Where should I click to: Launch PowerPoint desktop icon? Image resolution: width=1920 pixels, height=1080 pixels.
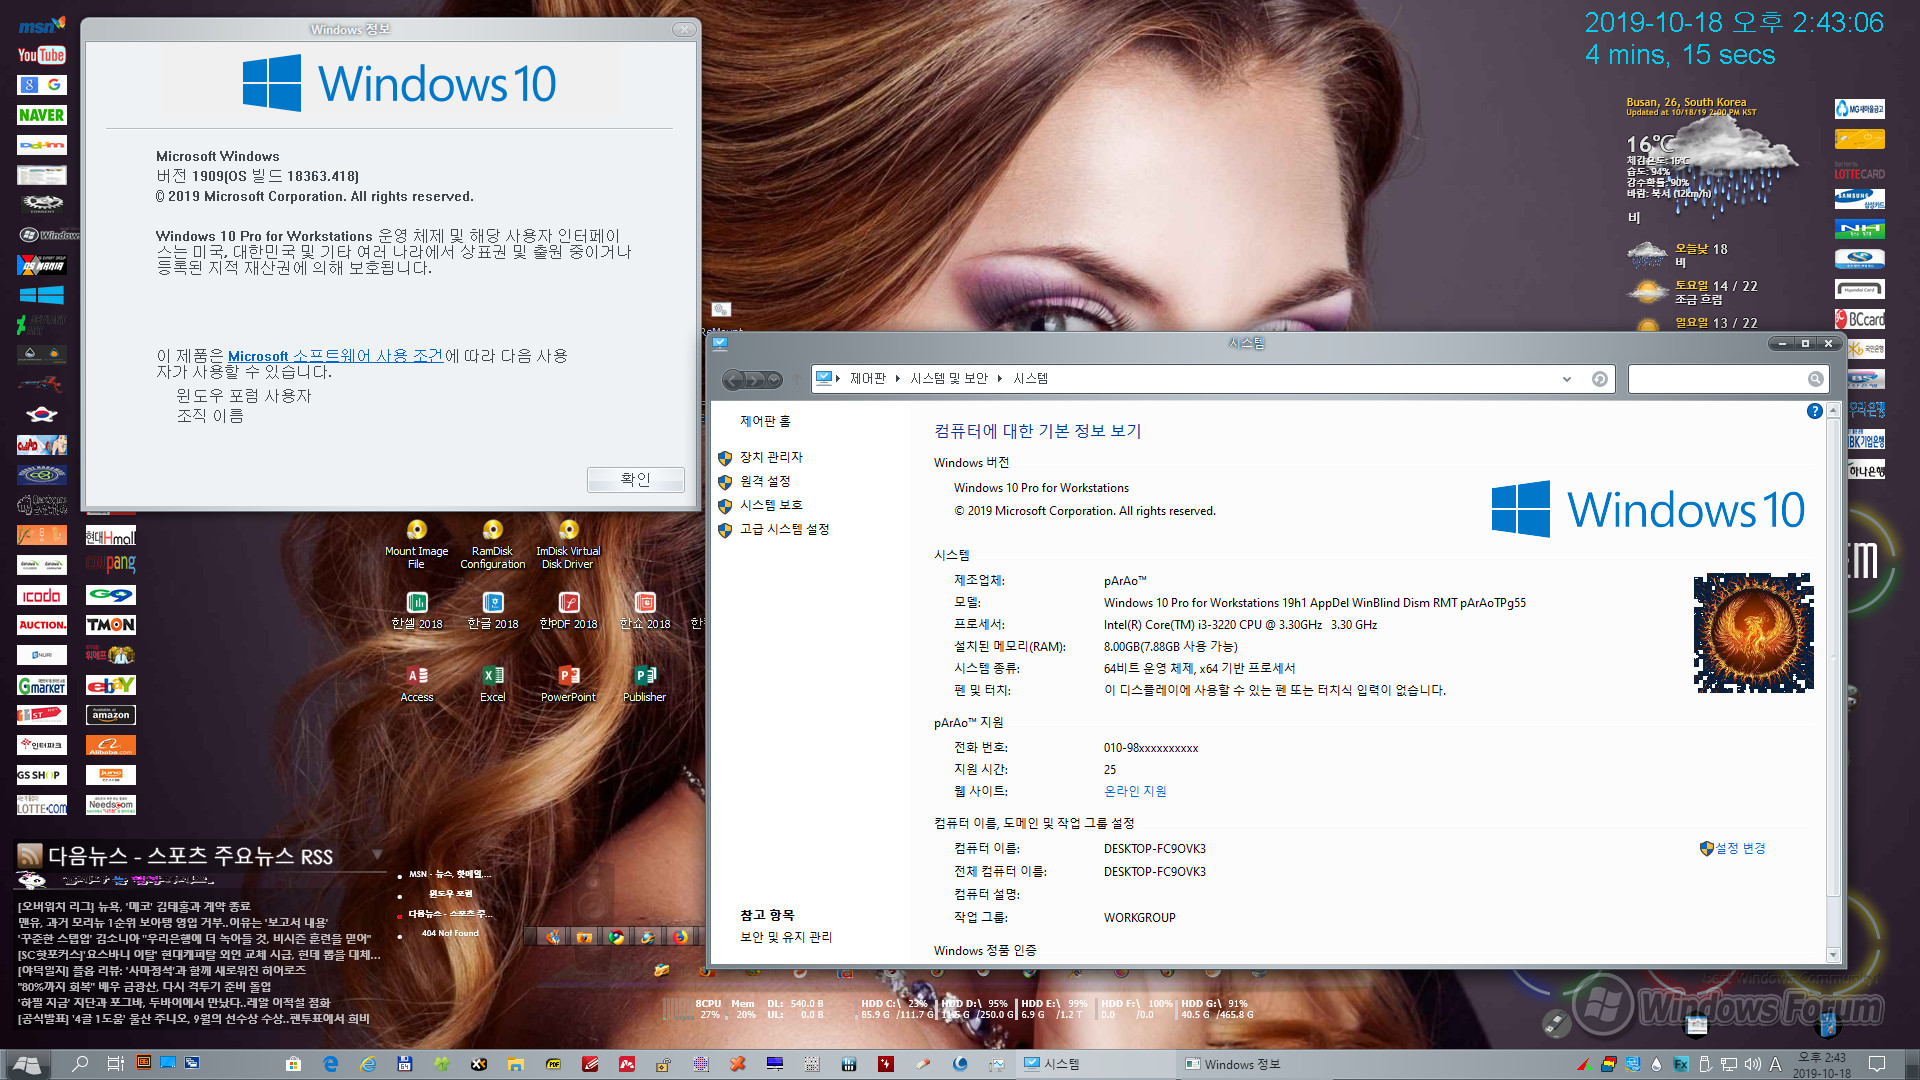tap(569, 684)
